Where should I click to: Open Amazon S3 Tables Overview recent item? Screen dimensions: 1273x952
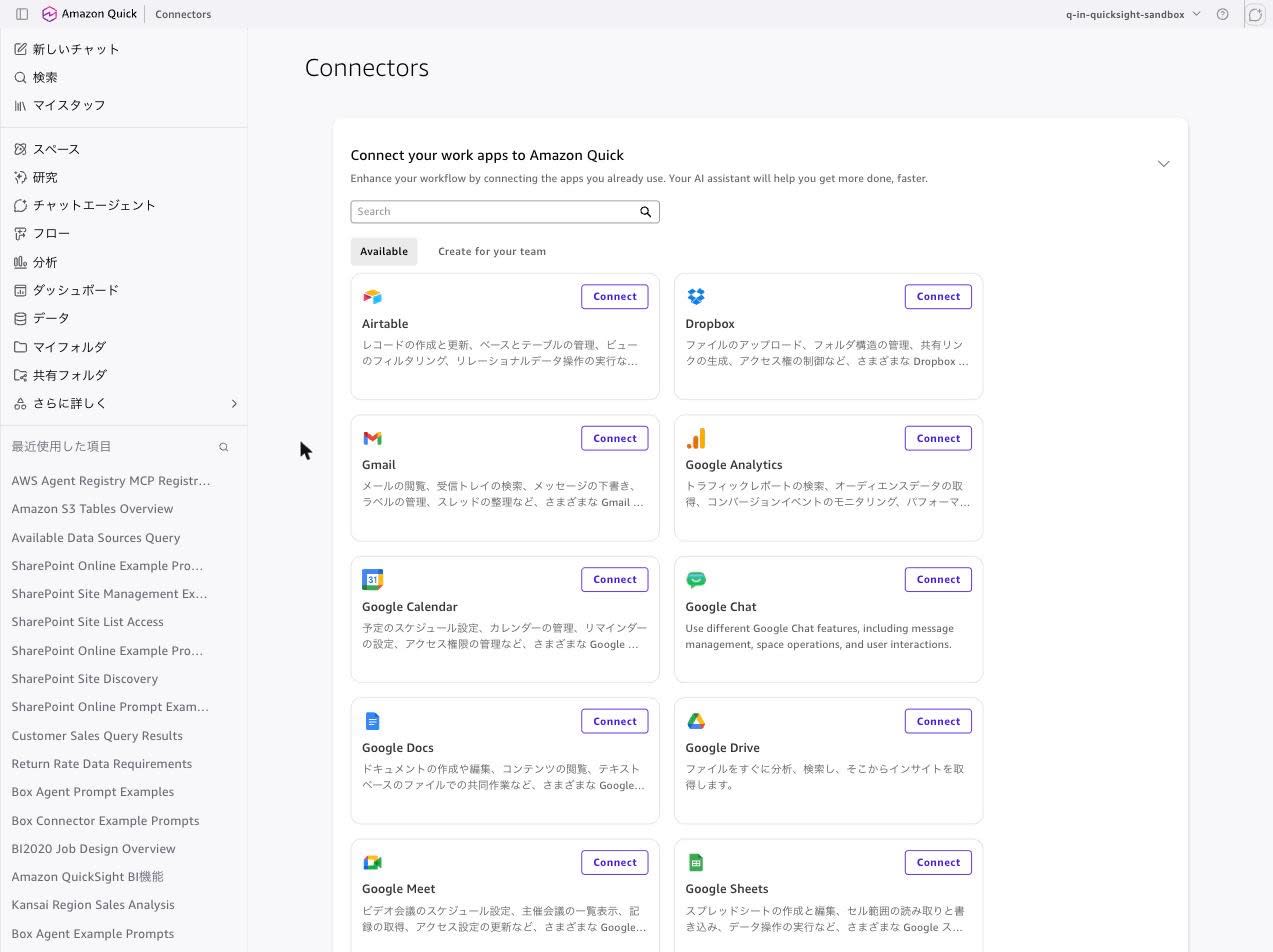tap(92, 509)
